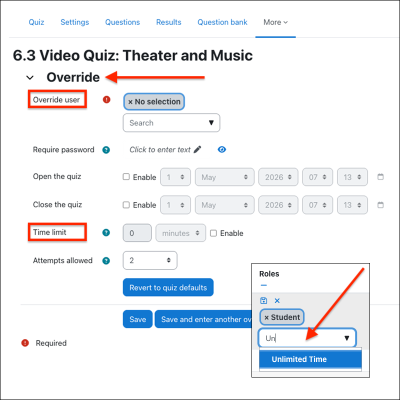Viewport: 400px width, 400px height.
Task: Open the More tab menu
Action: (275, 22)
